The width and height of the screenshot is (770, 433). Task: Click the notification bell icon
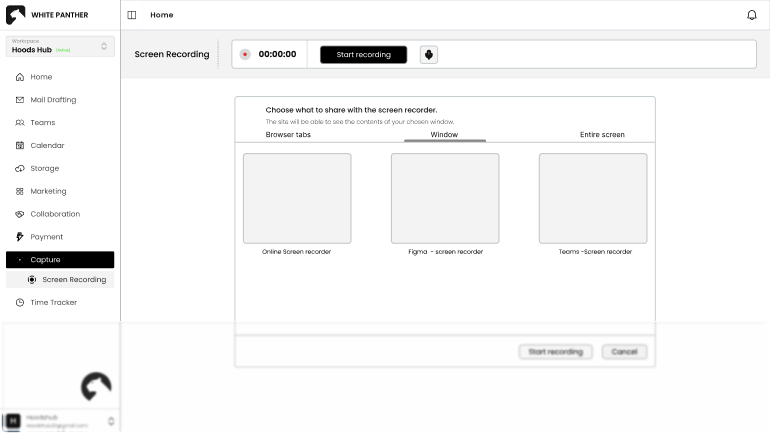pos(752,15)
